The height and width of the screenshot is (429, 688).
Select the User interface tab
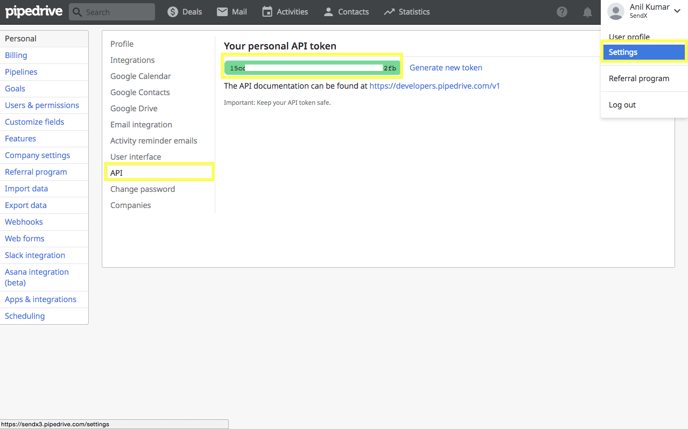(136, 157)
